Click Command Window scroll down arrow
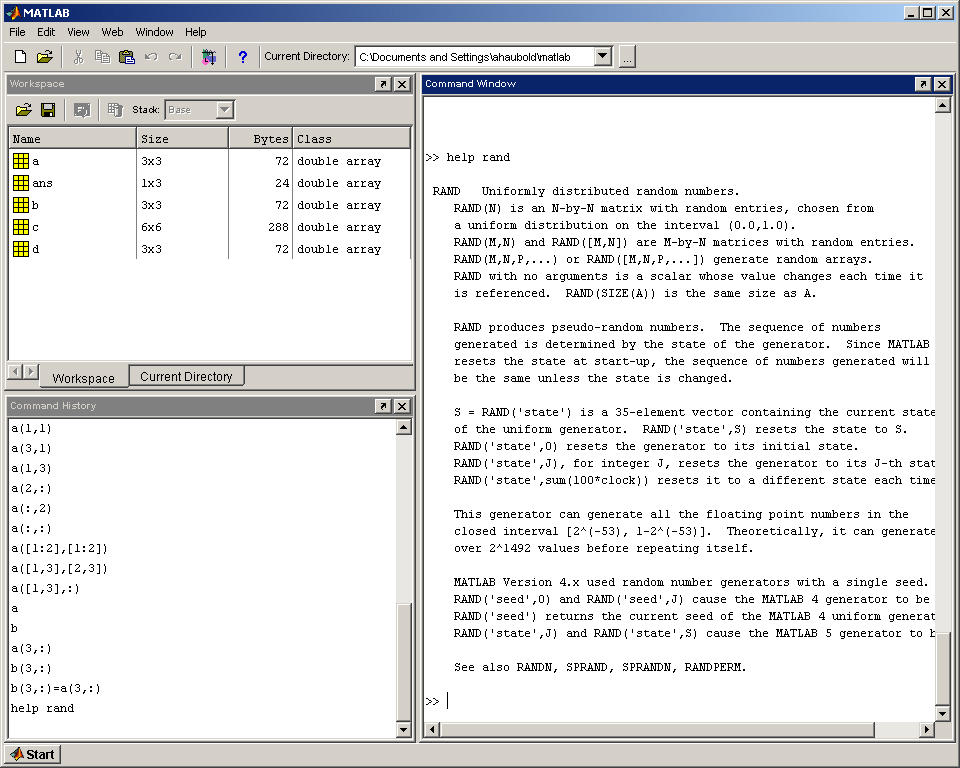Image resolution: width=960 pixels, height=768 pixels. click(x=942, y=713)
